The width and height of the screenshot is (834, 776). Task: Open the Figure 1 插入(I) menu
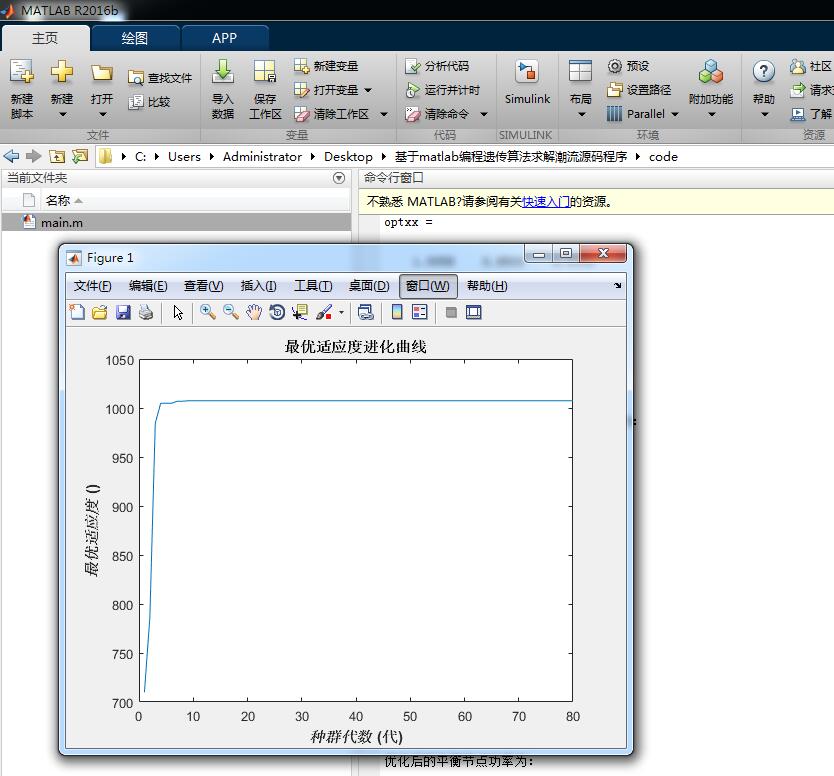[x=258, y=286]
